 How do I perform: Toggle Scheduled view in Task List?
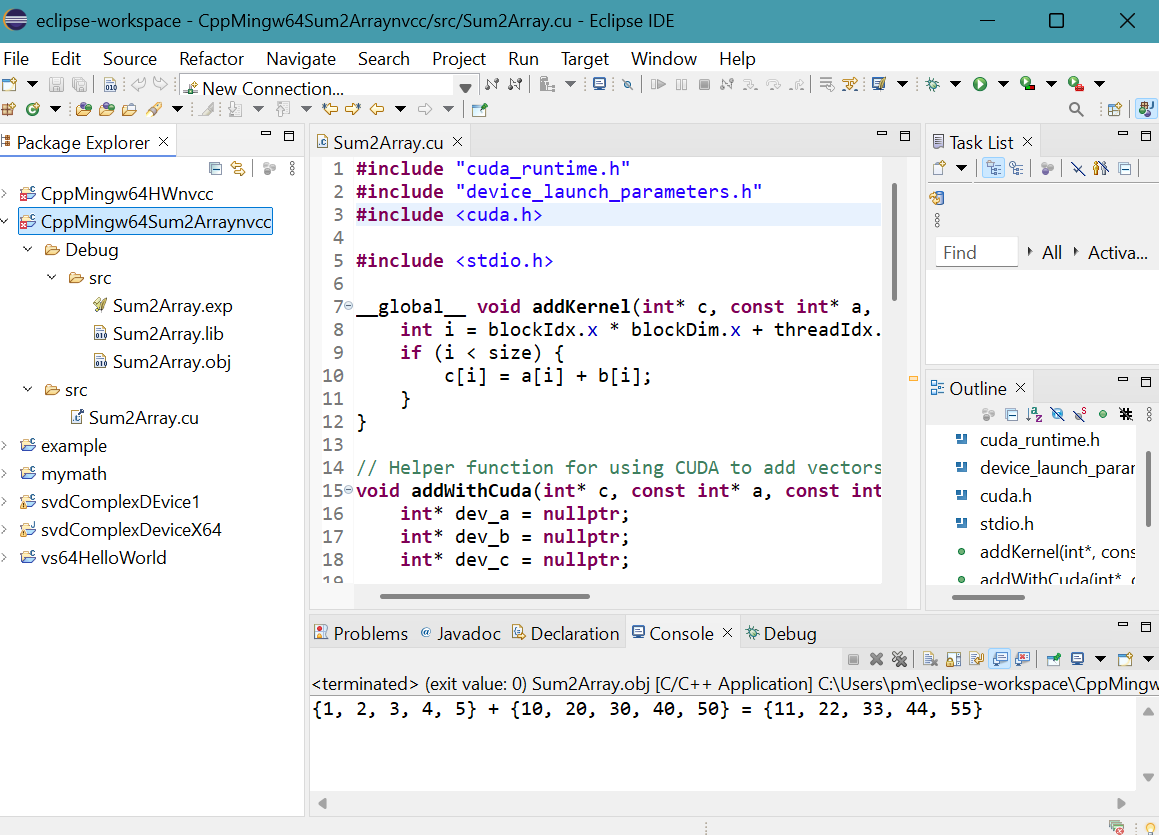click(1016, 168)
